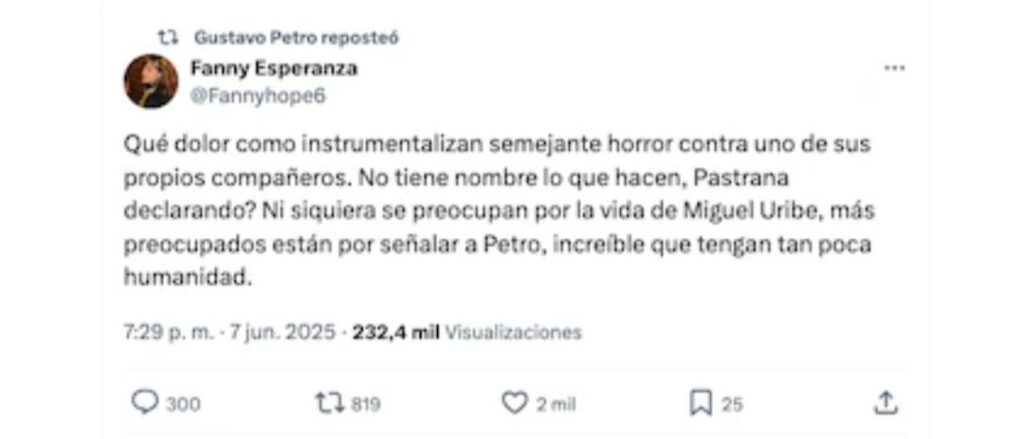The width and height of the screenshot is (1024, 439).
Task: Click the small repost icon beside Gustavo Petro
Action: (x=168, y=38)
